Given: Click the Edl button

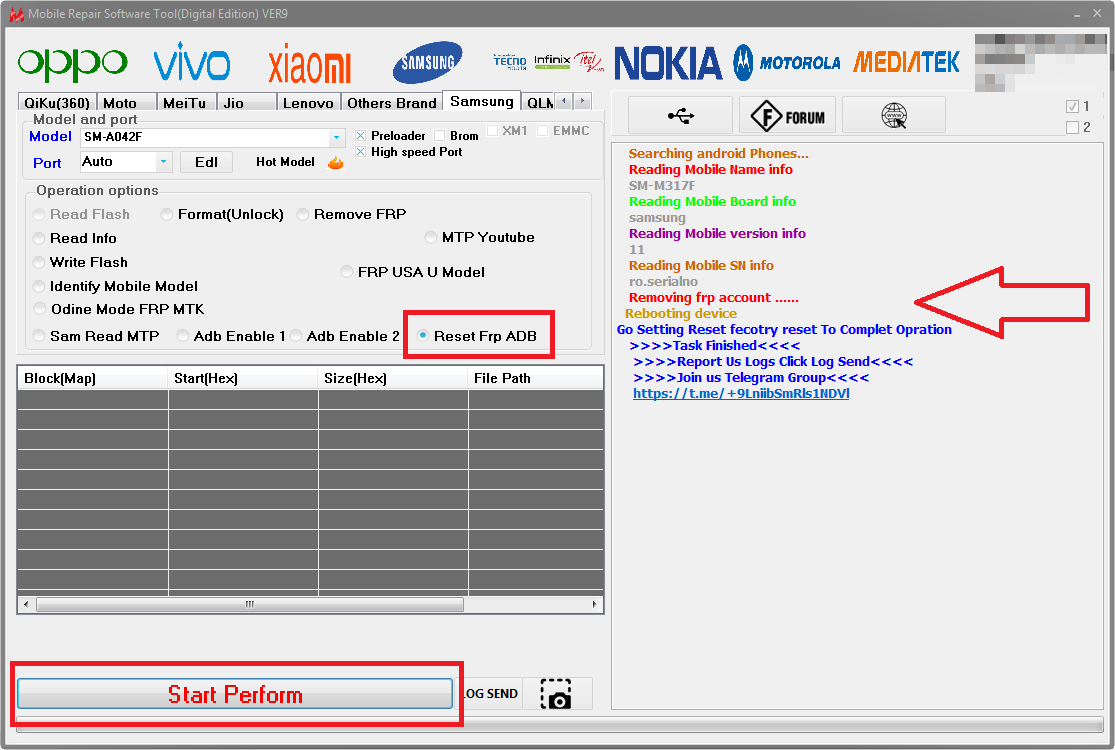Looking at the screenshot, I should click(206, 162).
